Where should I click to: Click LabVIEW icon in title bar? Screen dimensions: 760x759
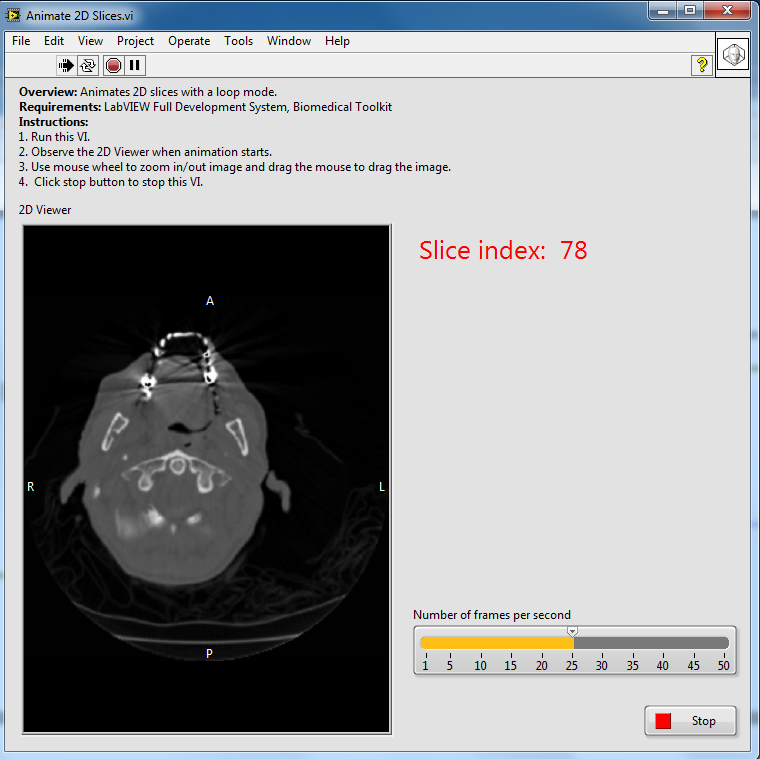14,15
